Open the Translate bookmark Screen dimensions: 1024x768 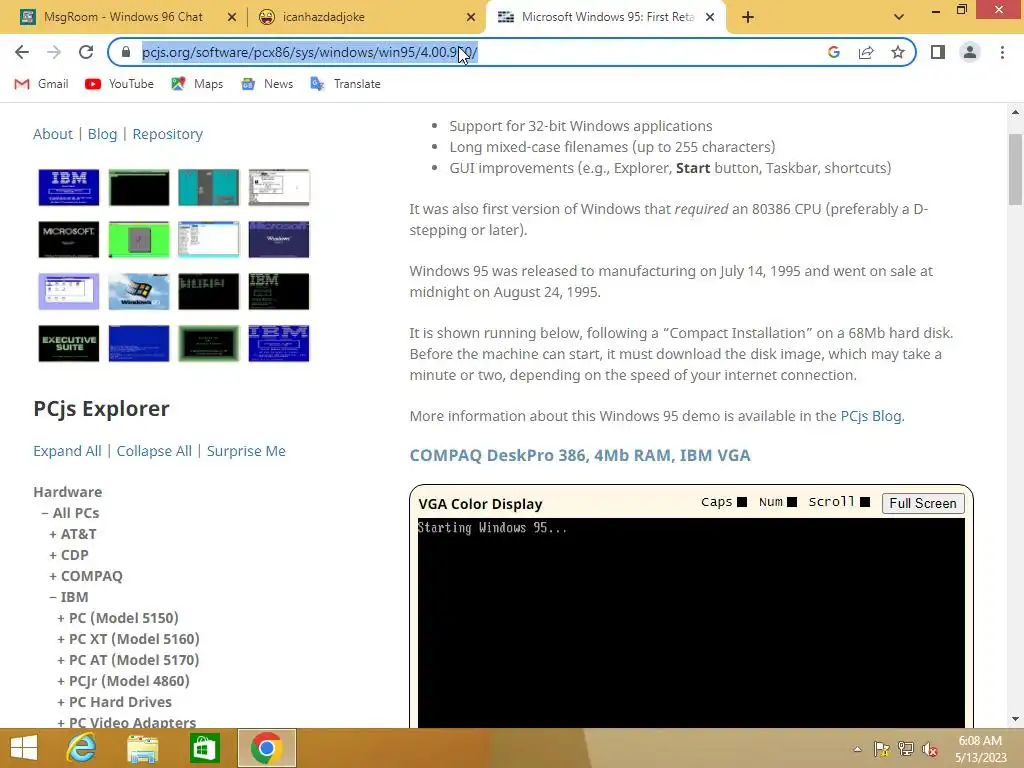345,84
